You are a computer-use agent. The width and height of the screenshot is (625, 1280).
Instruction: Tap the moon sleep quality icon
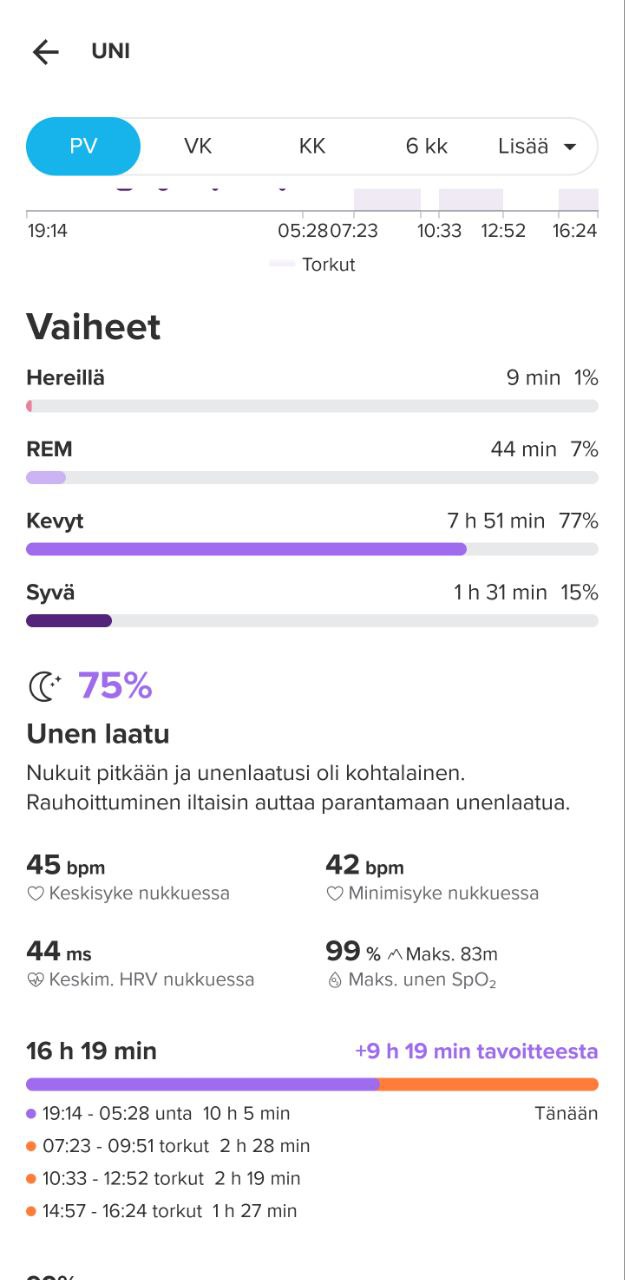[x=45, y=686]
